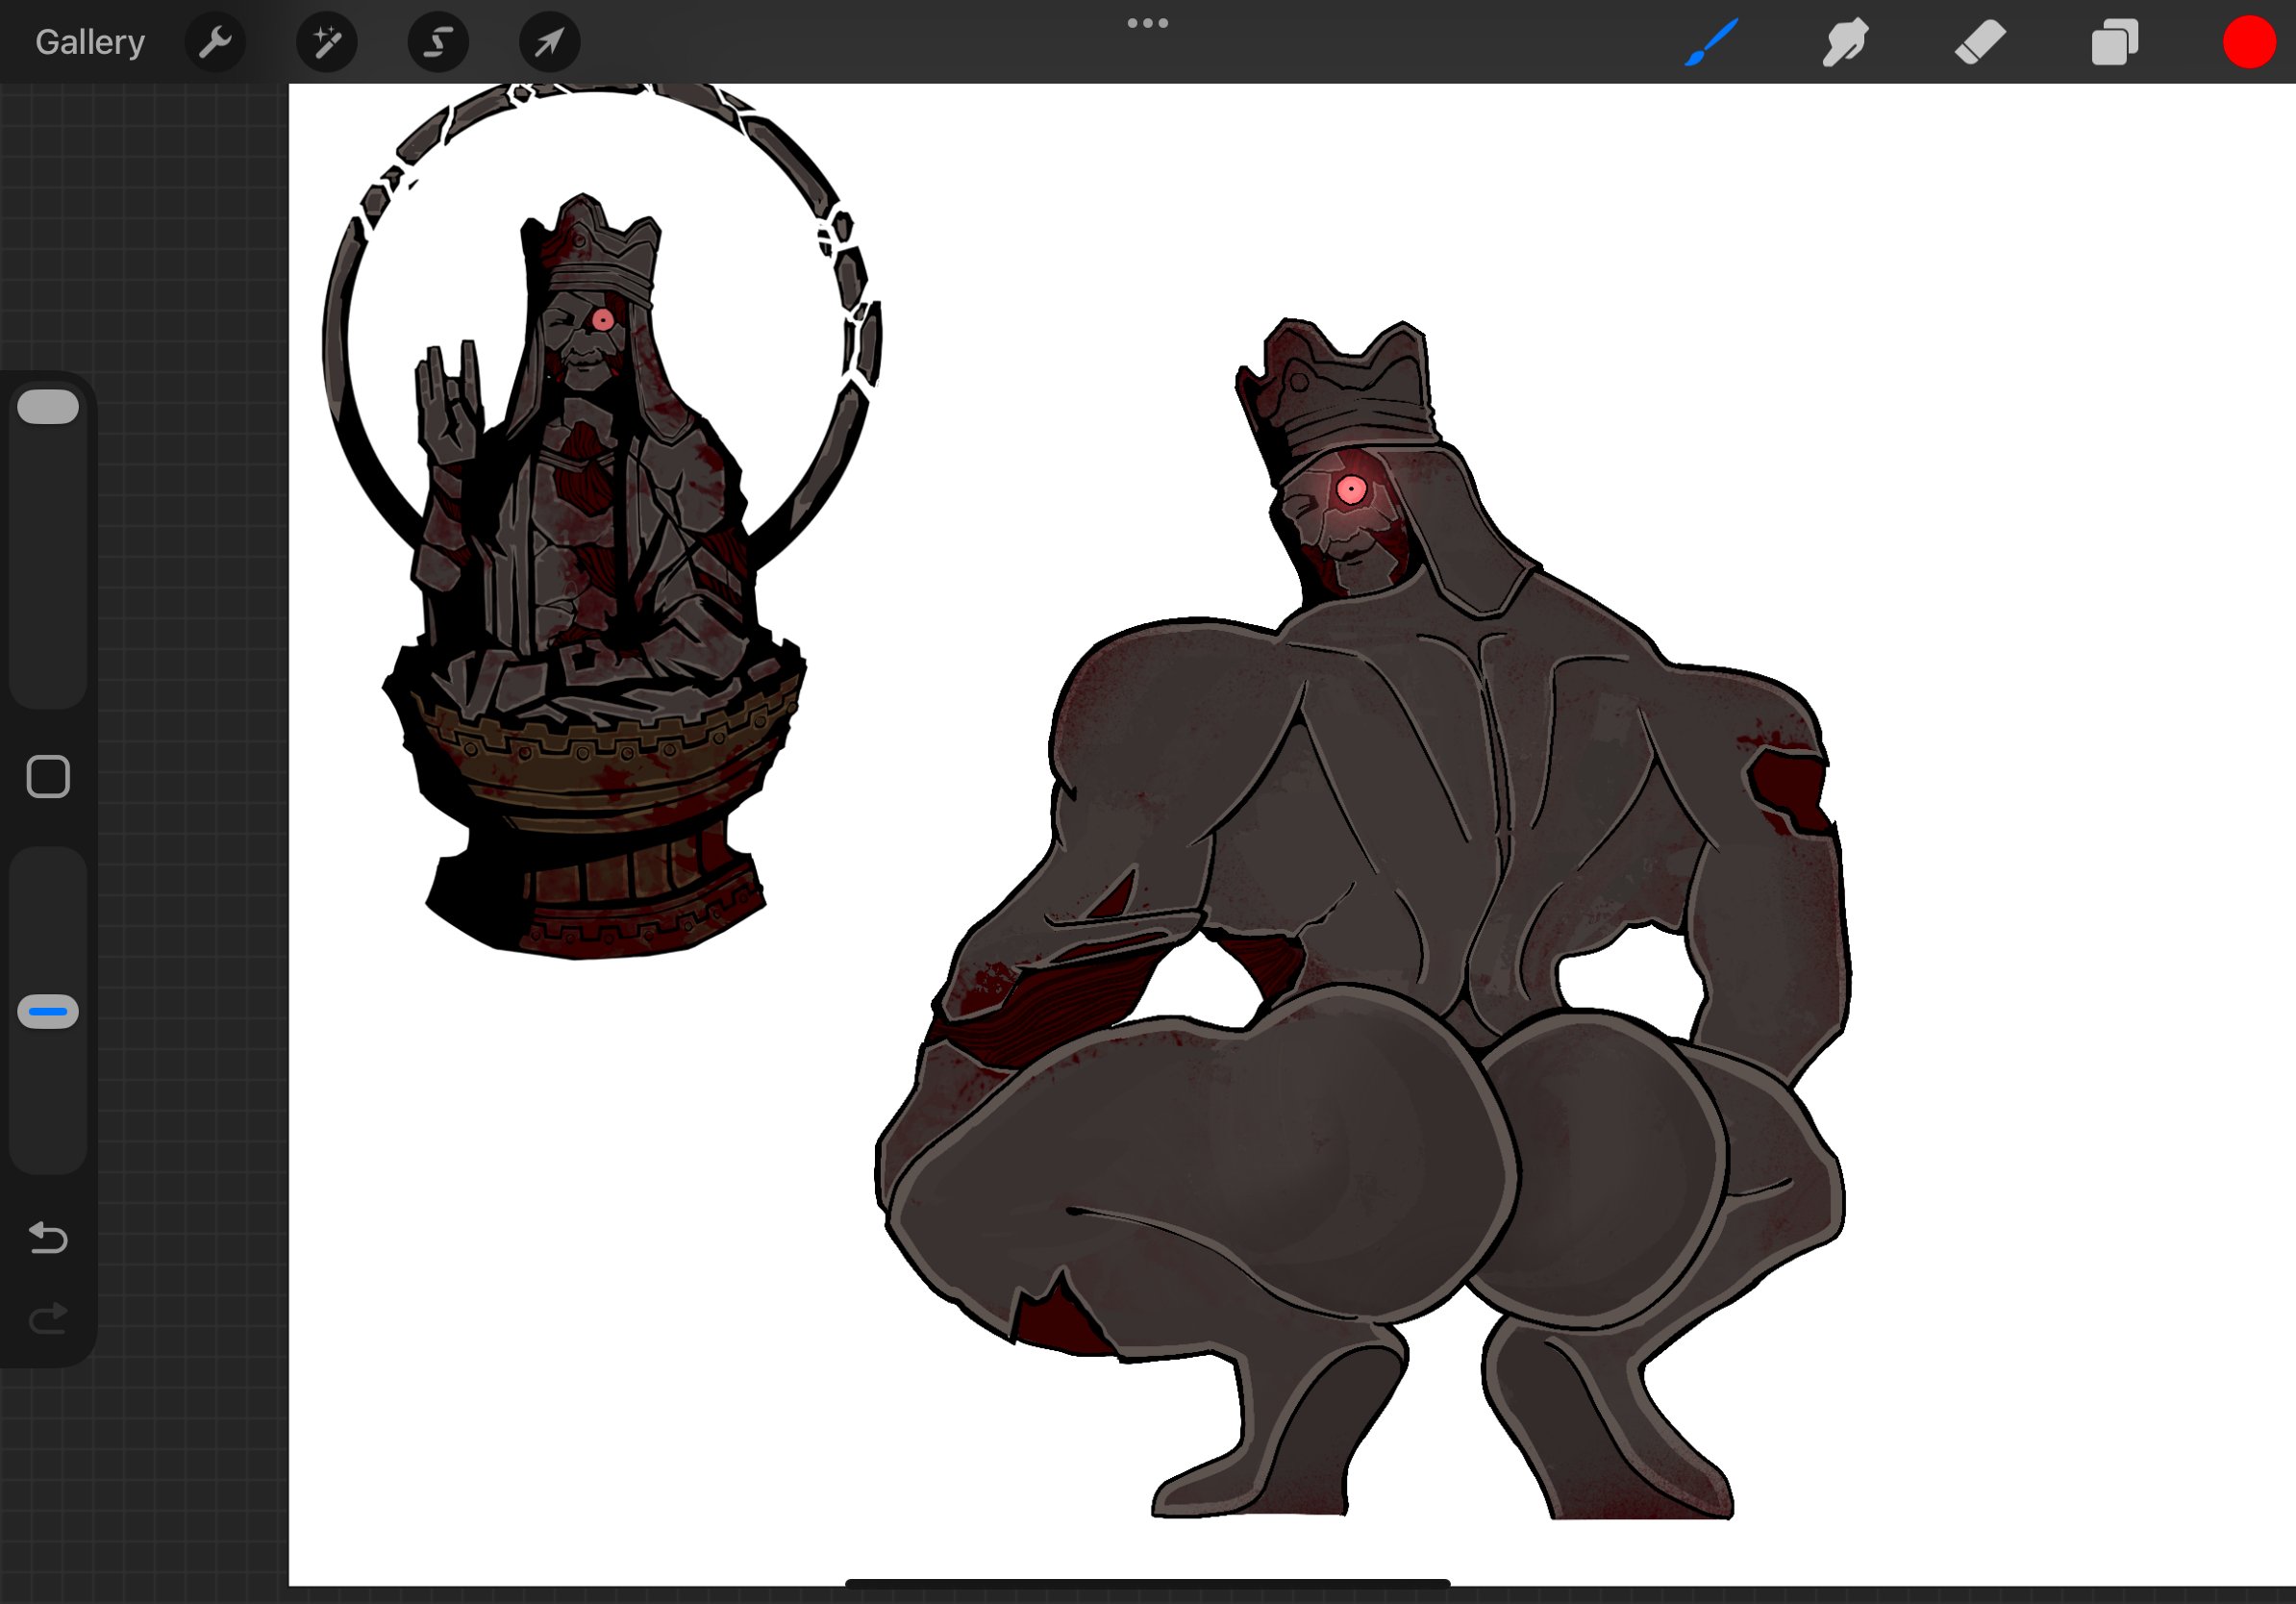Tap the brush opacity slider handle
This screenshot has width=2296, height=1604.
[x=48, y=1011]
